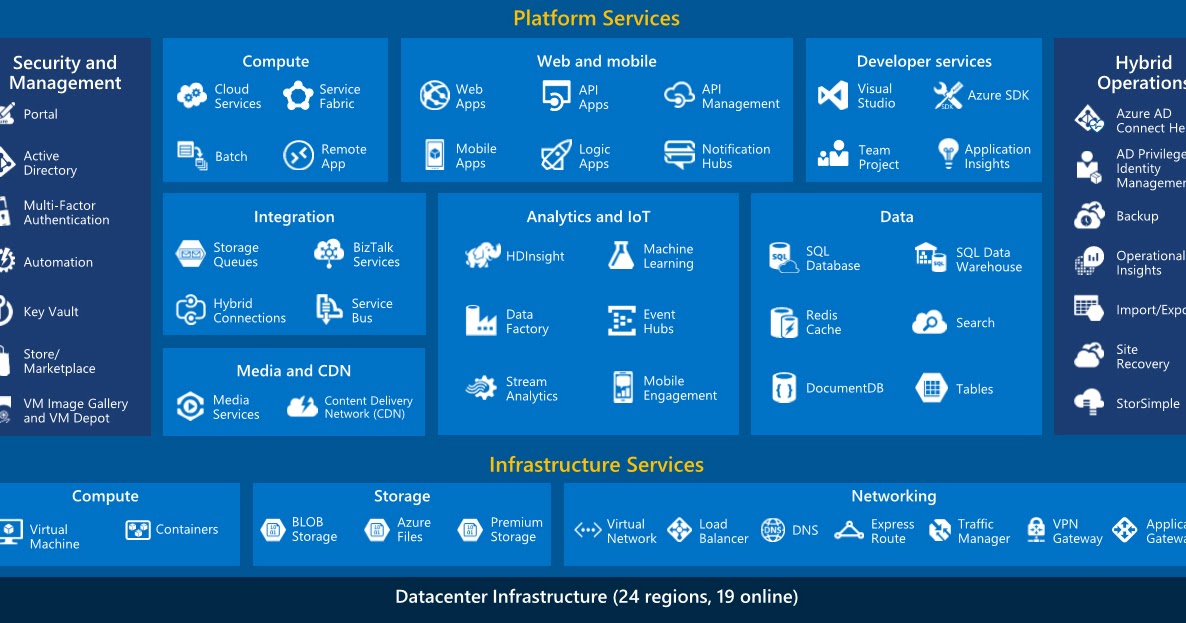Open Redis Cache under Data

785,323
